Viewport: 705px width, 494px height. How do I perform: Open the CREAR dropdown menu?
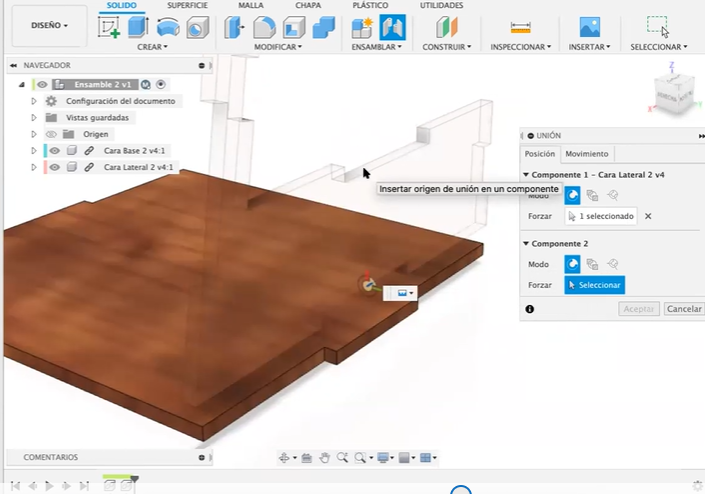pyautogui.click(x=152, y=47)
